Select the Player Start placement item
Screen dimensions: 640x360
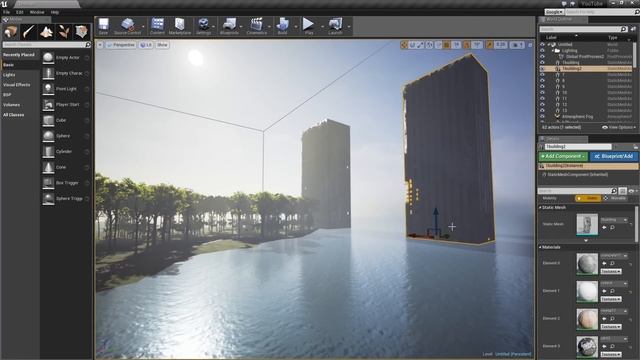click(x=66, y=104)
